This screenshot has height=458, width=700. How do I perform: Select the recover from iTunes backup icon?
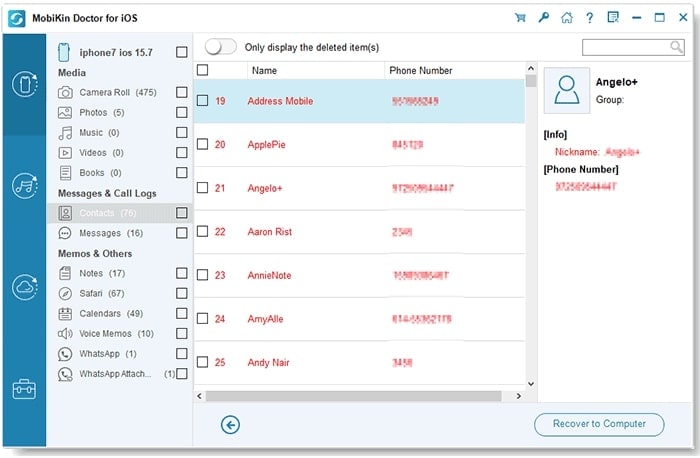(x=25, y=185)
